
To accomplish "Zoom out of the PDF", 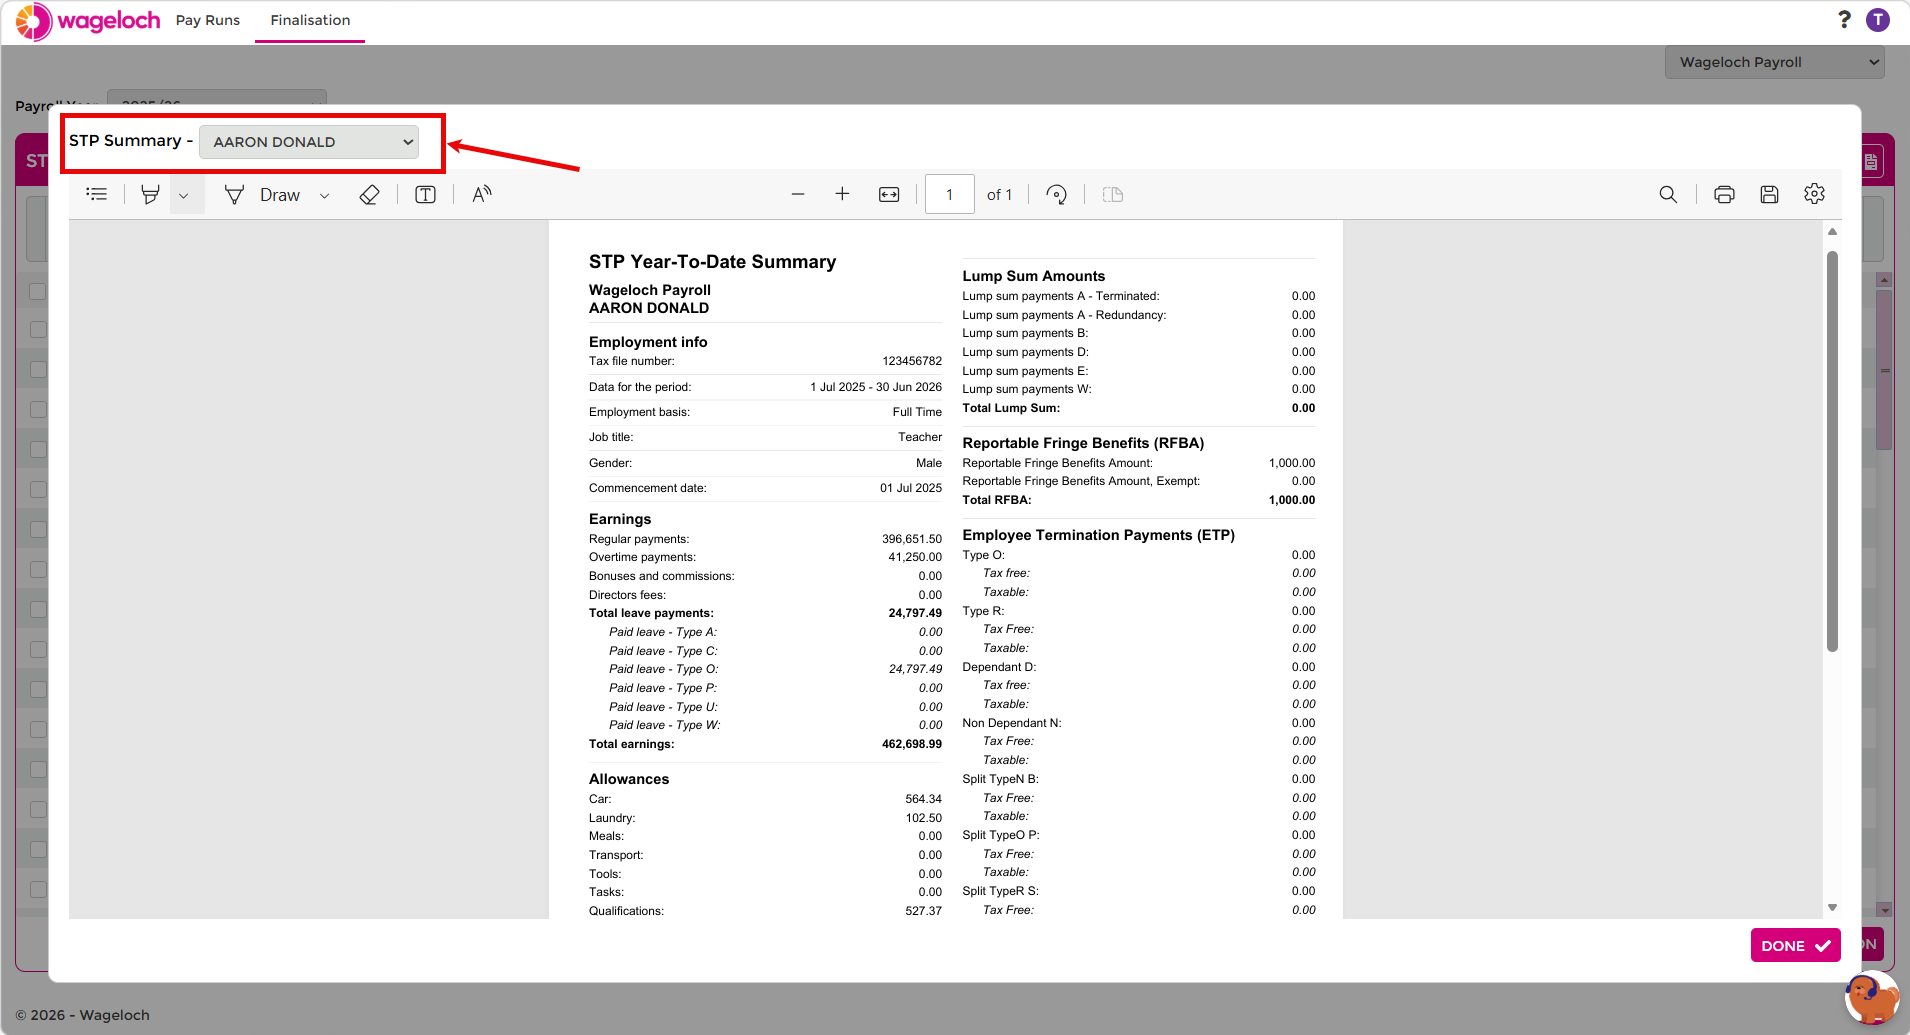I will tap(798, 194).
